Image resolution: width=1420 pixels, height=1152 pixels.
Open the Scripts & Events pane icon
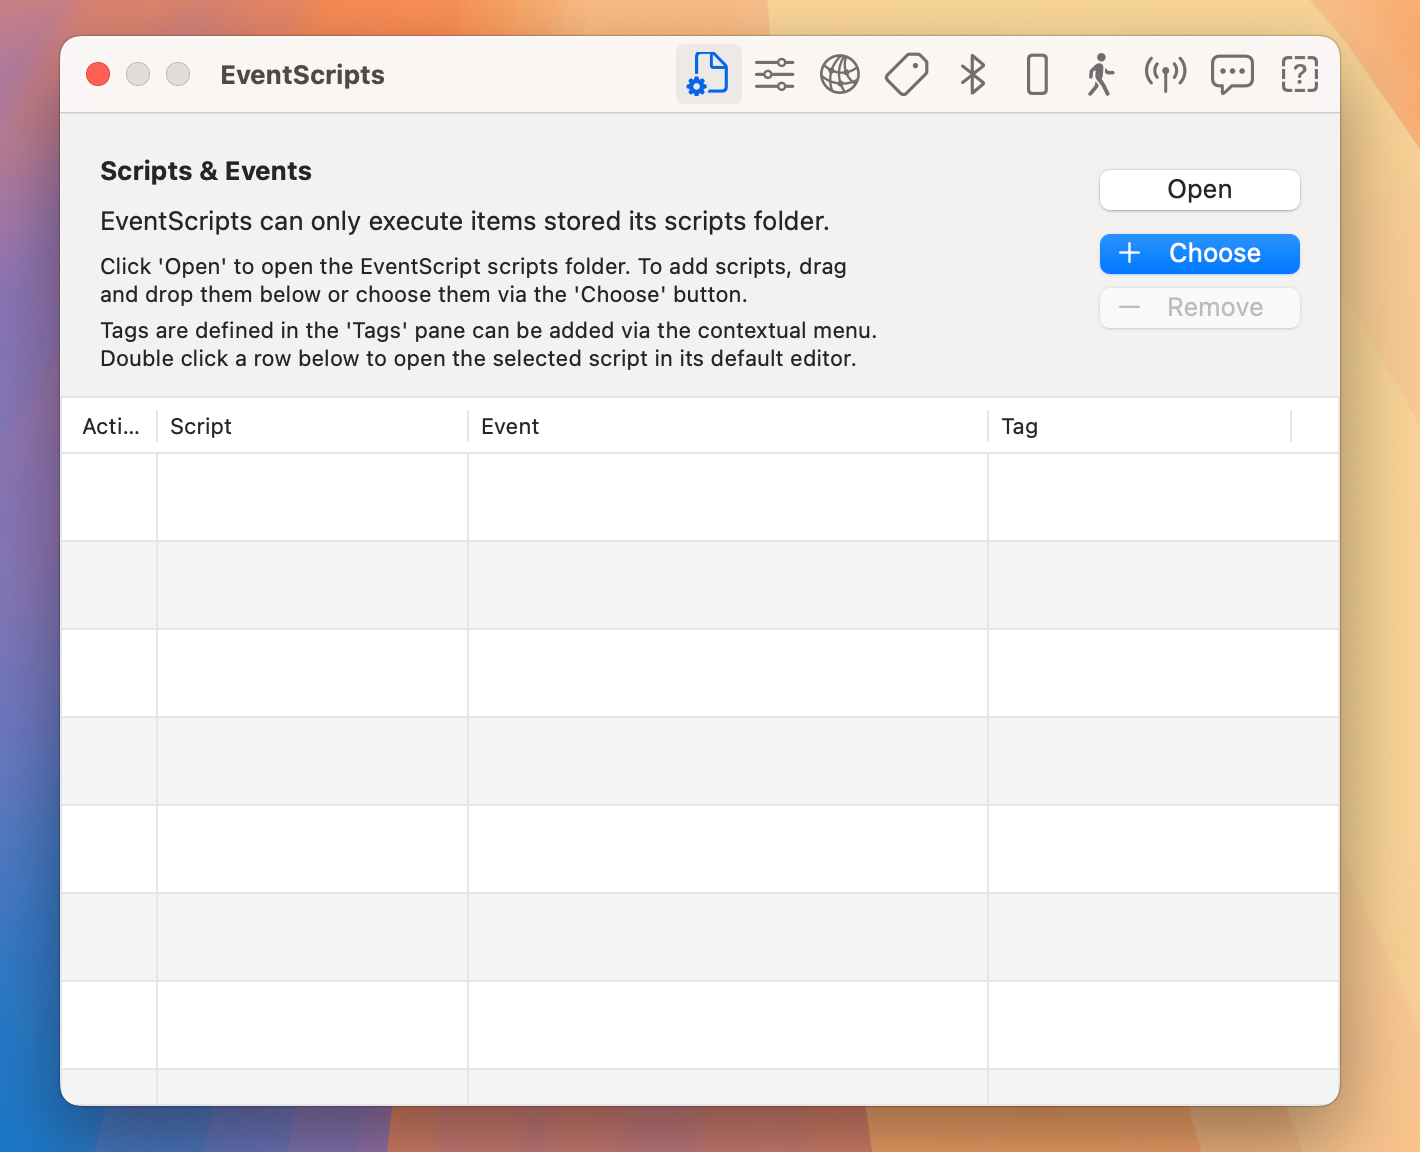pyautogui.click(x=708, y=74)
